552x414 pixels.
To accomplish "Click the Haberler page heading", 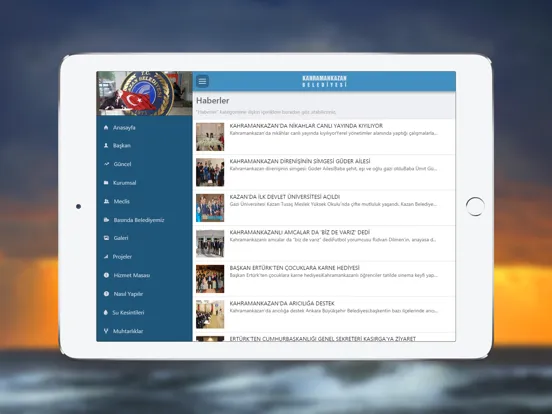I will (213, 101).
